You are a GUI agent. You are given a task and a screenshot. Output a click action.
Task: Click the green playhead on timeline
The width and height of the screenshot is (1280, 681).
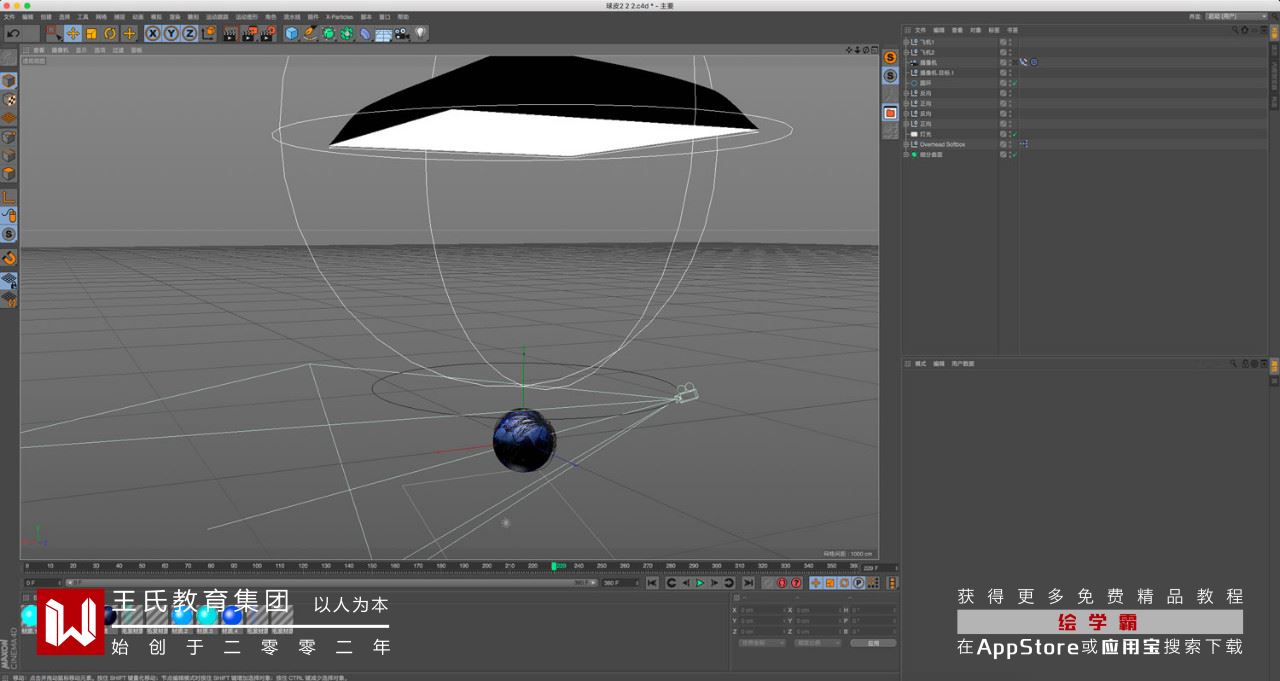(x=553, y=566)
